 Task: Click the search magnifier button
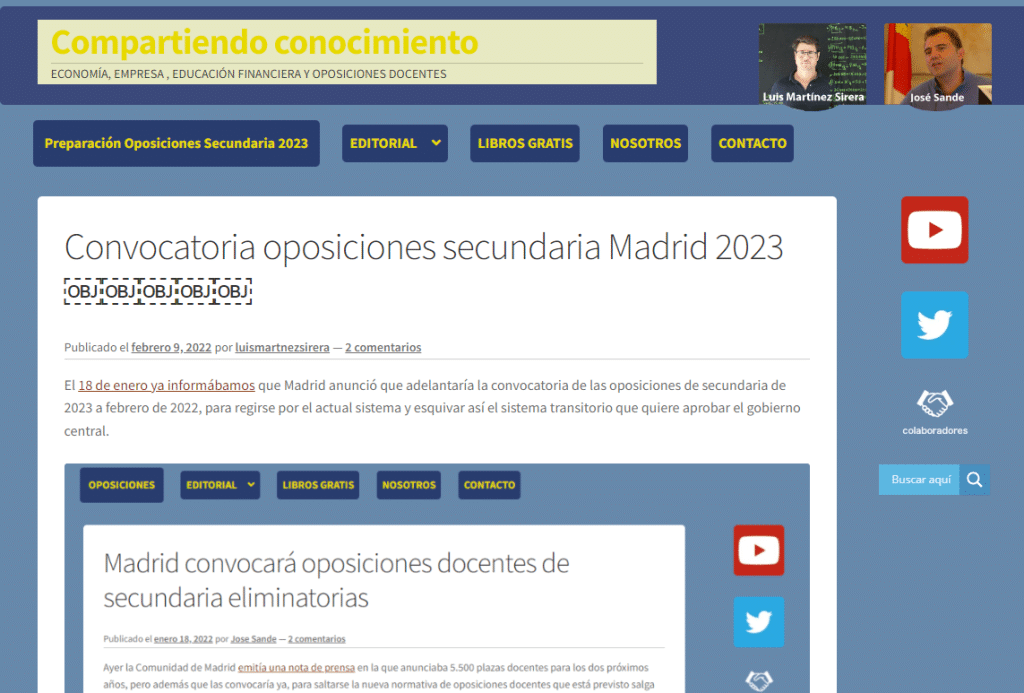[x=975, y=480]
